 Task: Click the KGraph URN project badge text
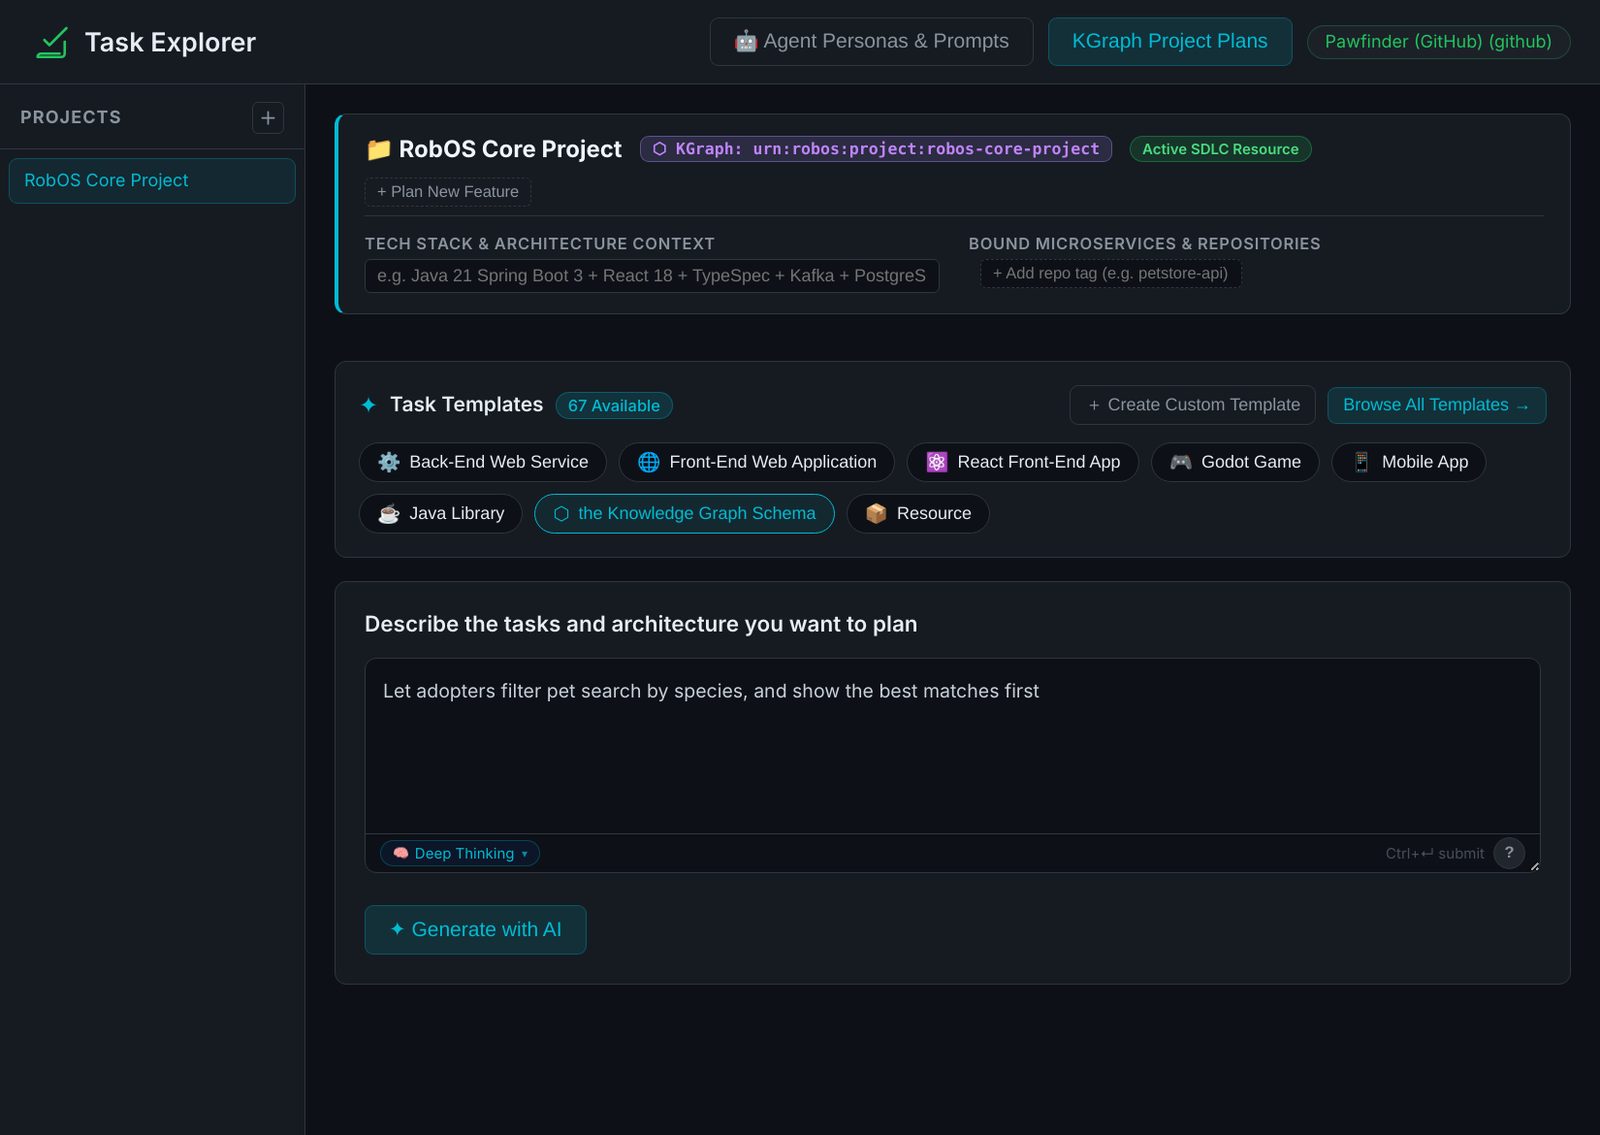click(887, 149)
